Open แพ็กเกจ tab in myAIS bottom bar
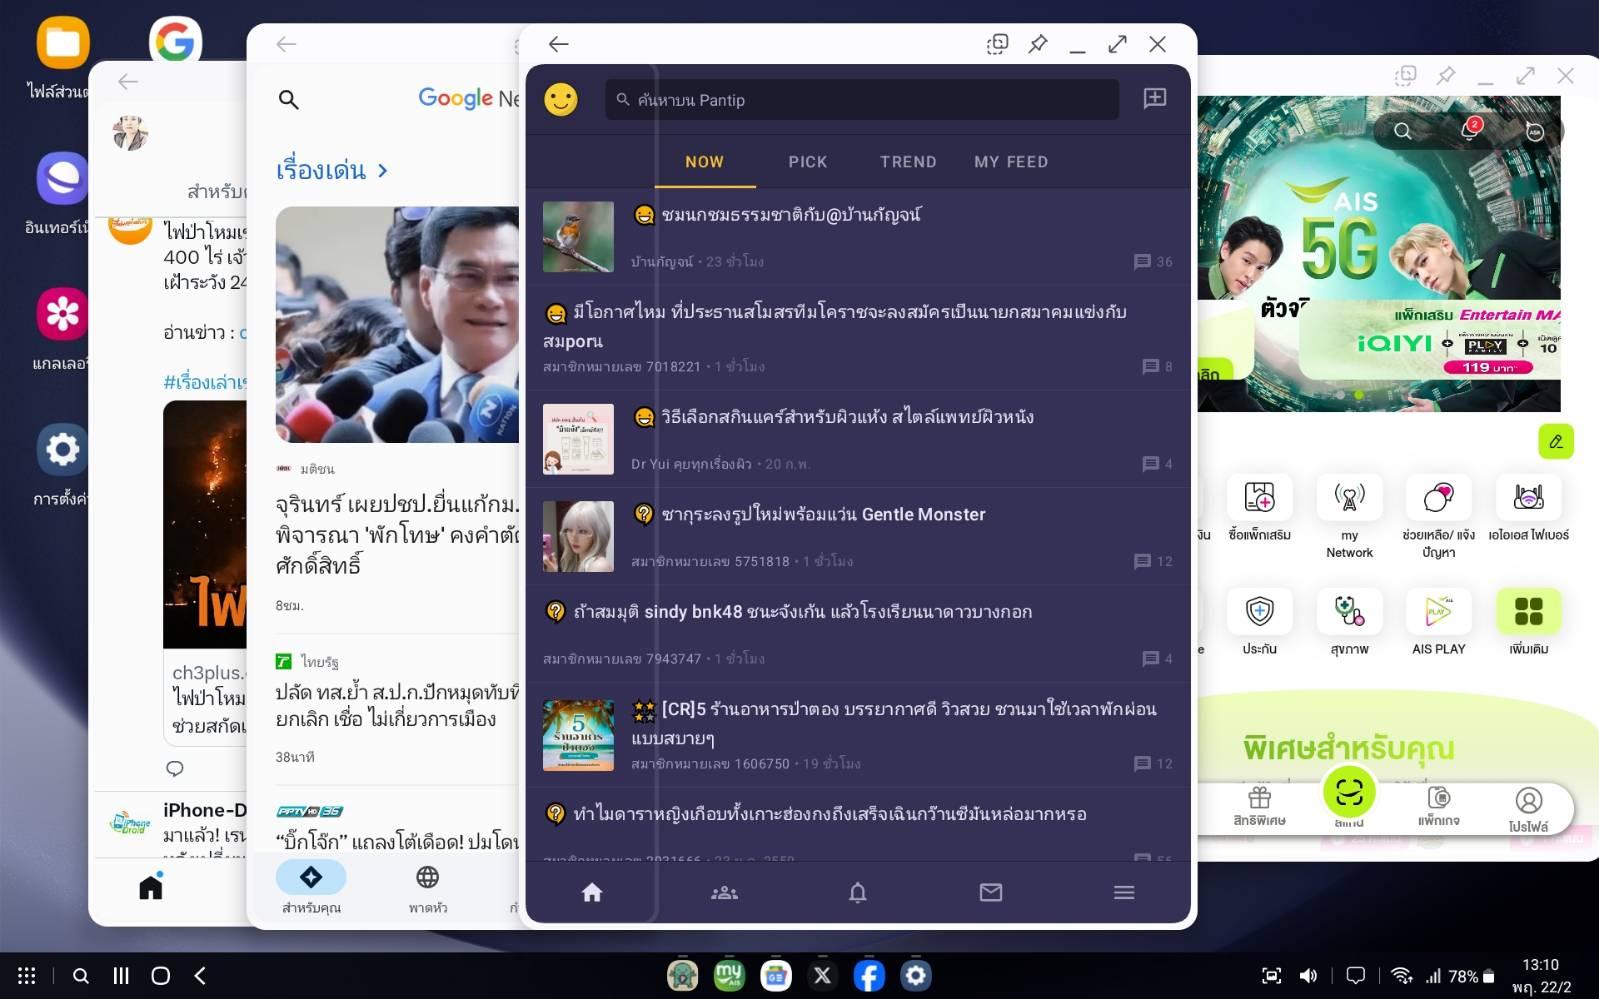 pos(1438,807)
